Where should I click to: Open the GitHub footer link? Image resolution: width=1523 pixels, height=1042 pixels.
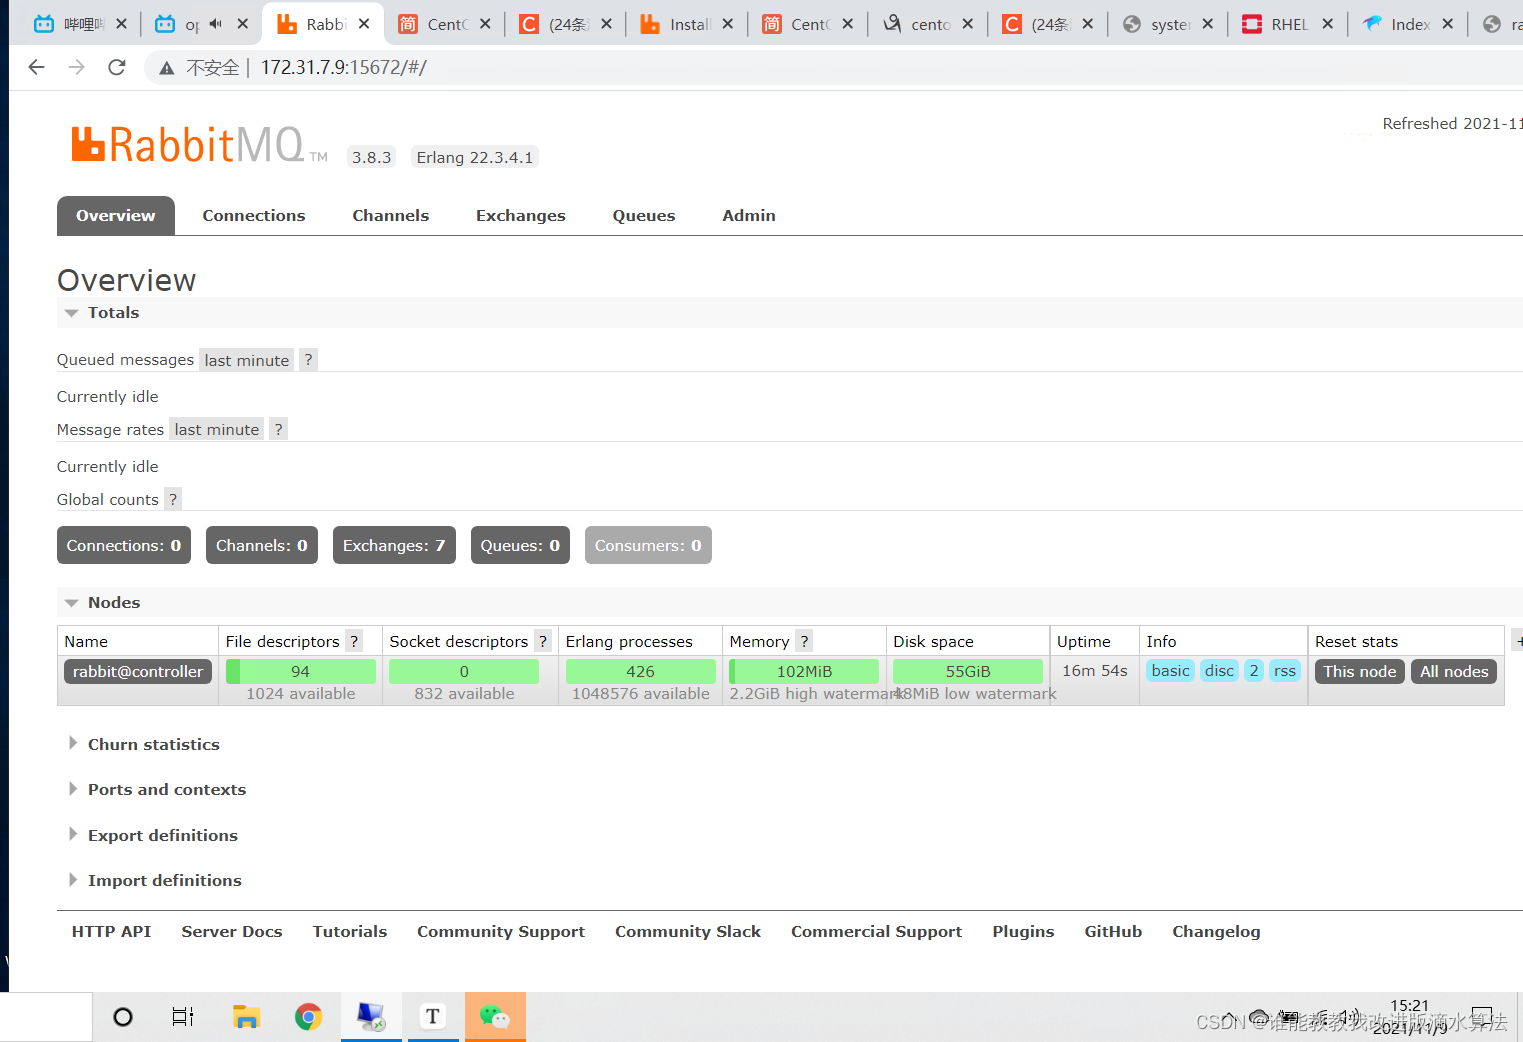(1113, 932)
